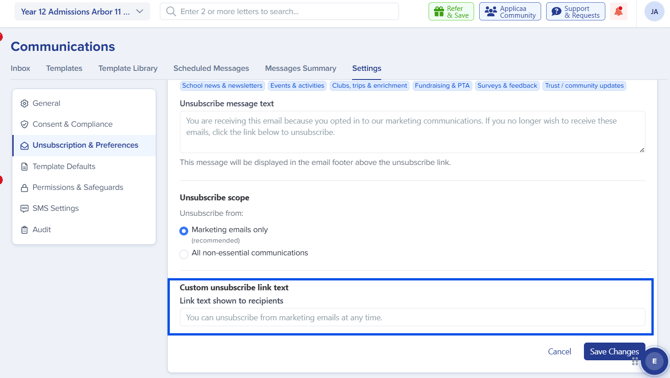The width and height of the screenshot is (670, 378).
Task: Click the Communications page heading
Action: [63, 47]
